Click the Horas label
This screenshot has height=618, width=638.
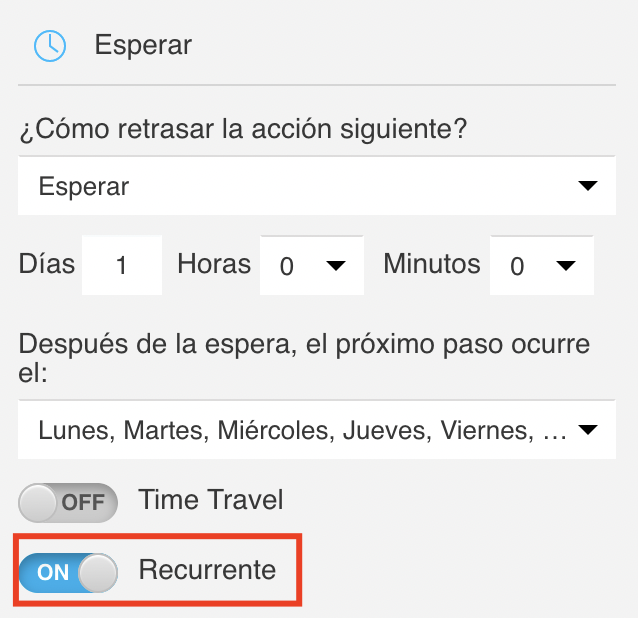coord(214,264)
